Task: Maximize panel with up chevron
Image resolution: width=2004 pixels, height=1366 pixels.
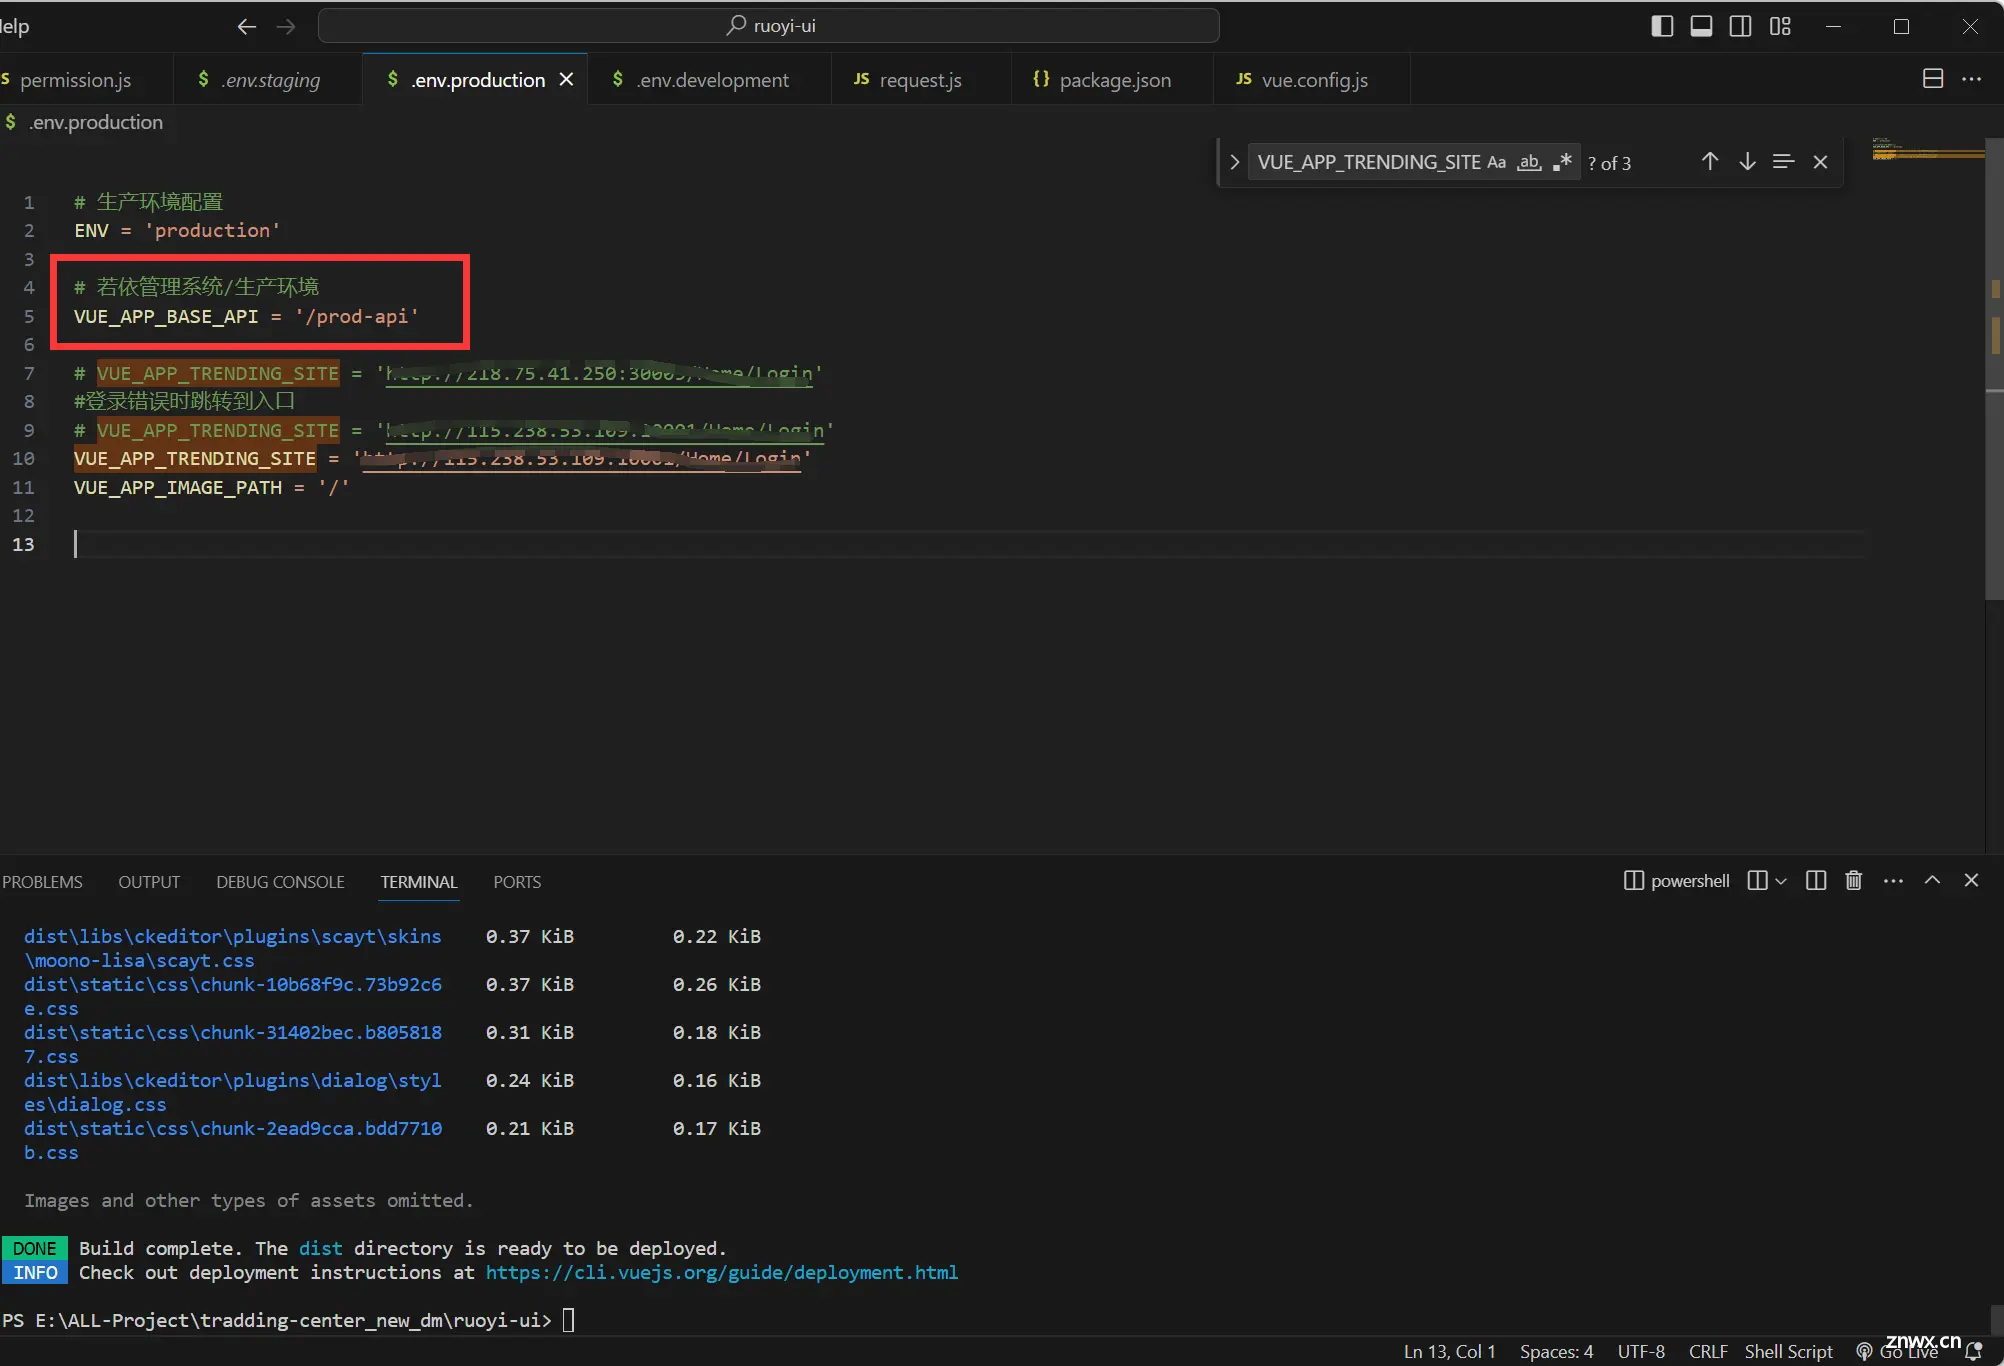Action: click(x=1932, y=881)
